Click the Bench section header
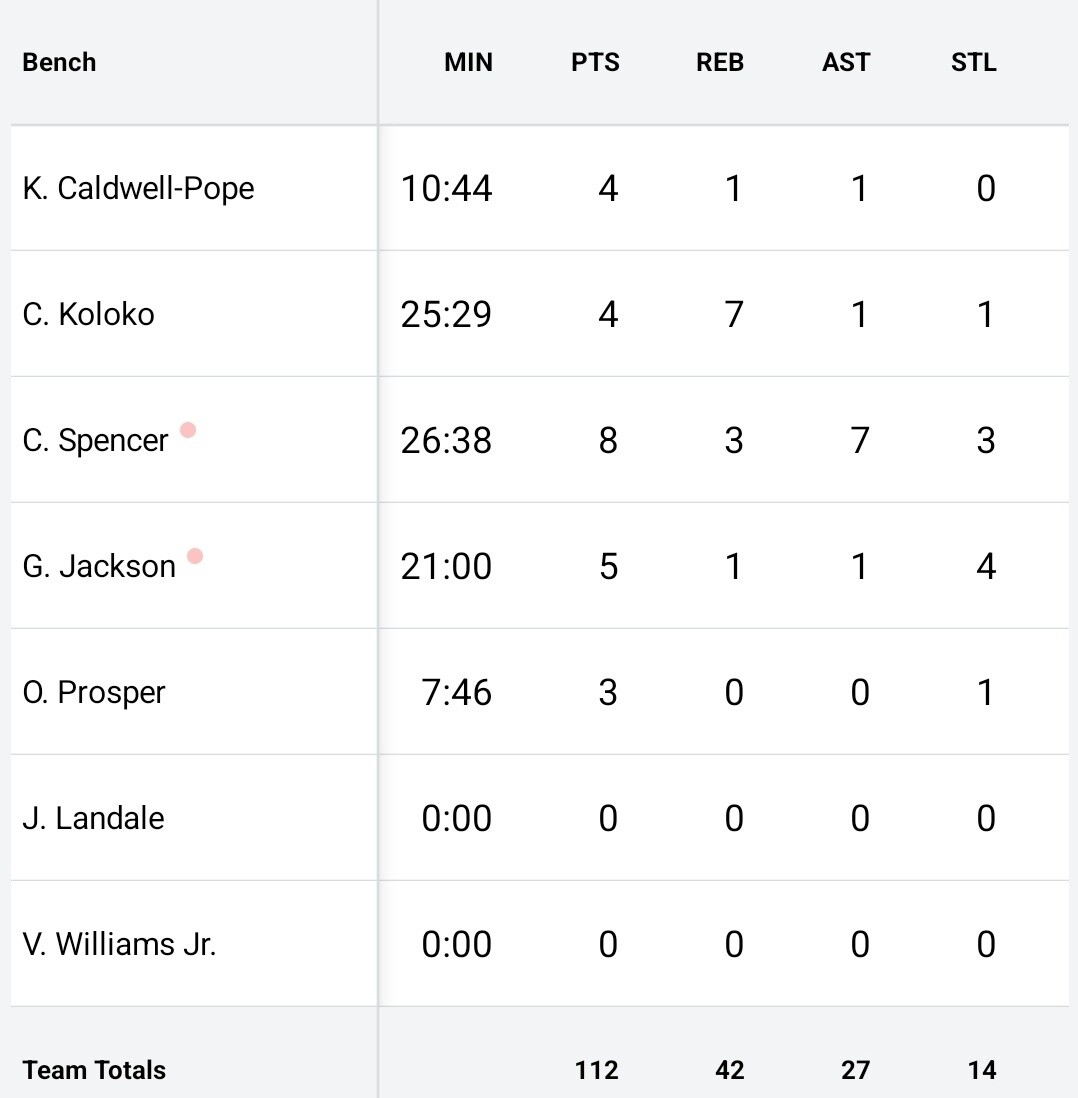The height and width of the screenshot is (1098, 1078). pyautogui.click(x=59, y=62)
